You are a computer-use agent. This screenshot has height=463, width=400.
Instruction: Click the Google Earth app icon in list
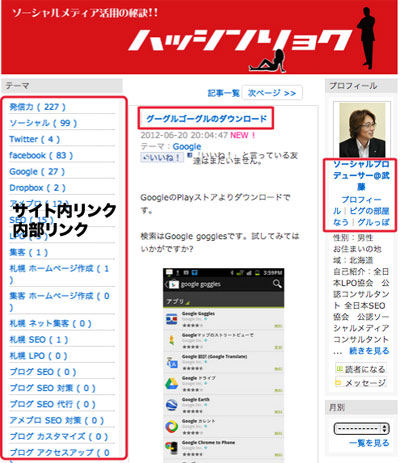coord(172,405)
